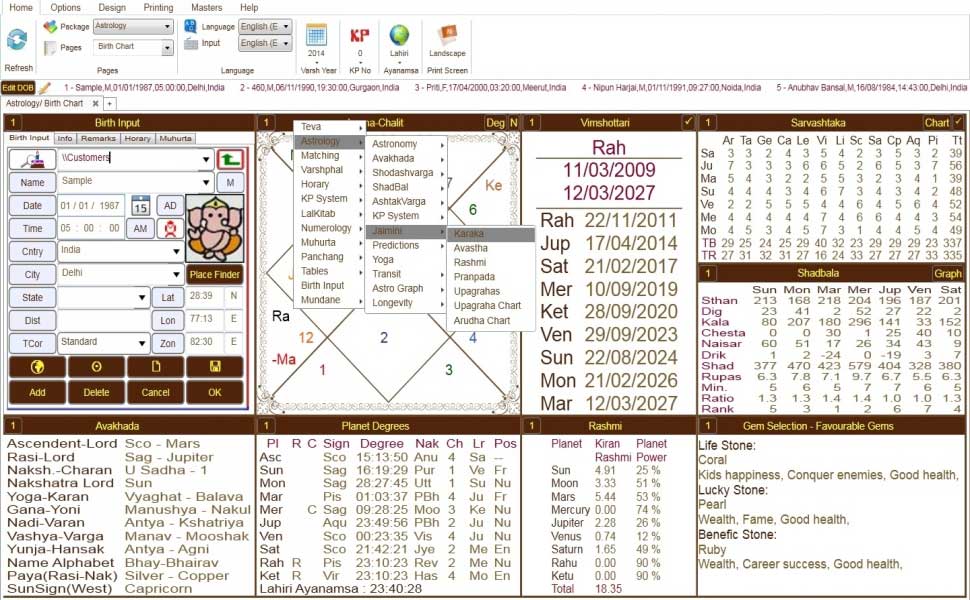Click the Package colored icon
This screenshot has height=600, width=970.
click(x=50, y=27)
